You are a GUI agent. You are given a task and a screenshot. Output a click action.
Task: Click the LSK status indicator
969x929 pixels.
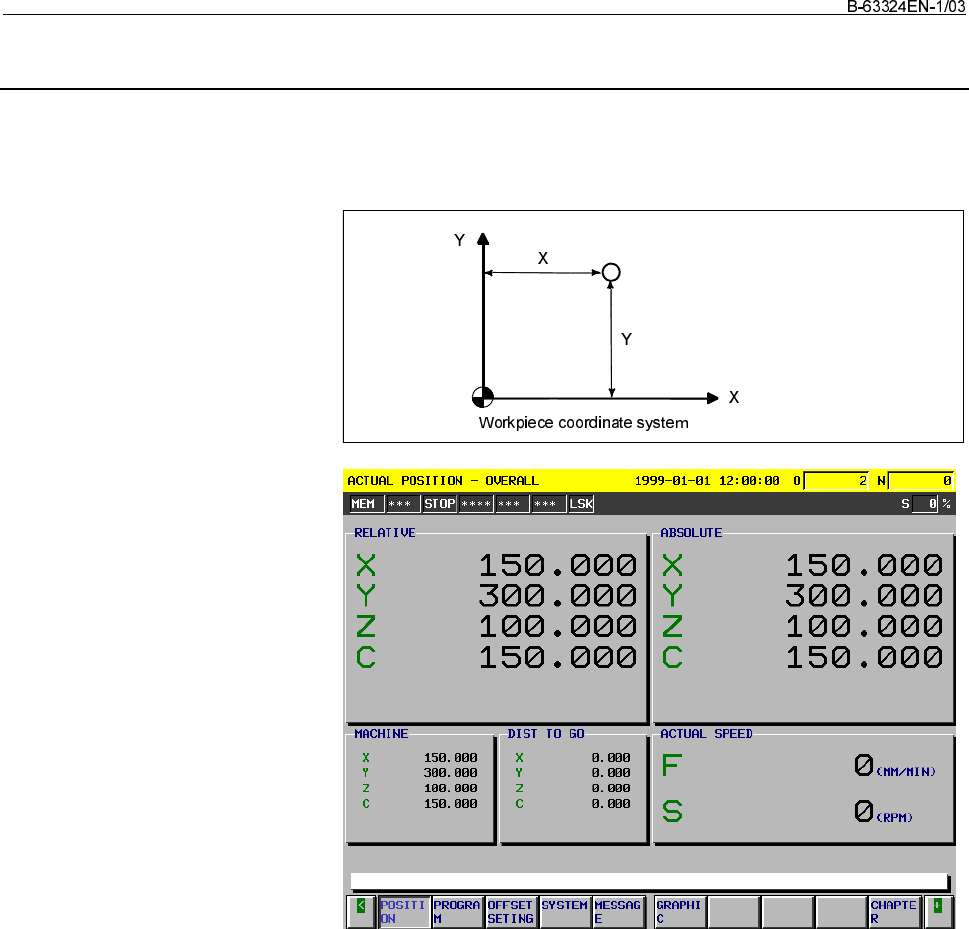[x=581, y=504]
